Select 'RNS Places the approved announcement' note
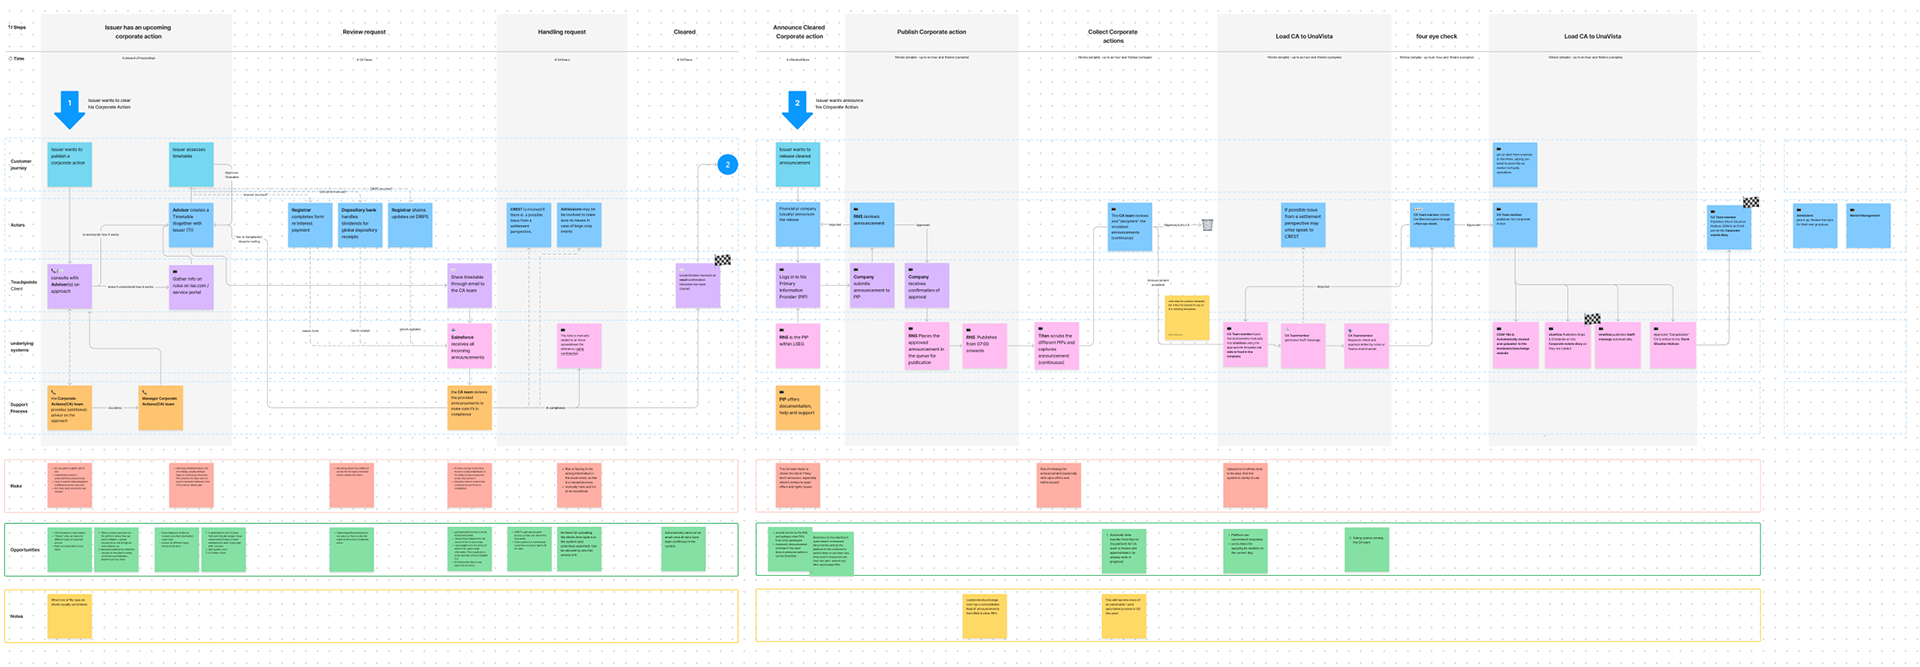Viewport: 1920px width, 667px height. [x=927, y=346]
